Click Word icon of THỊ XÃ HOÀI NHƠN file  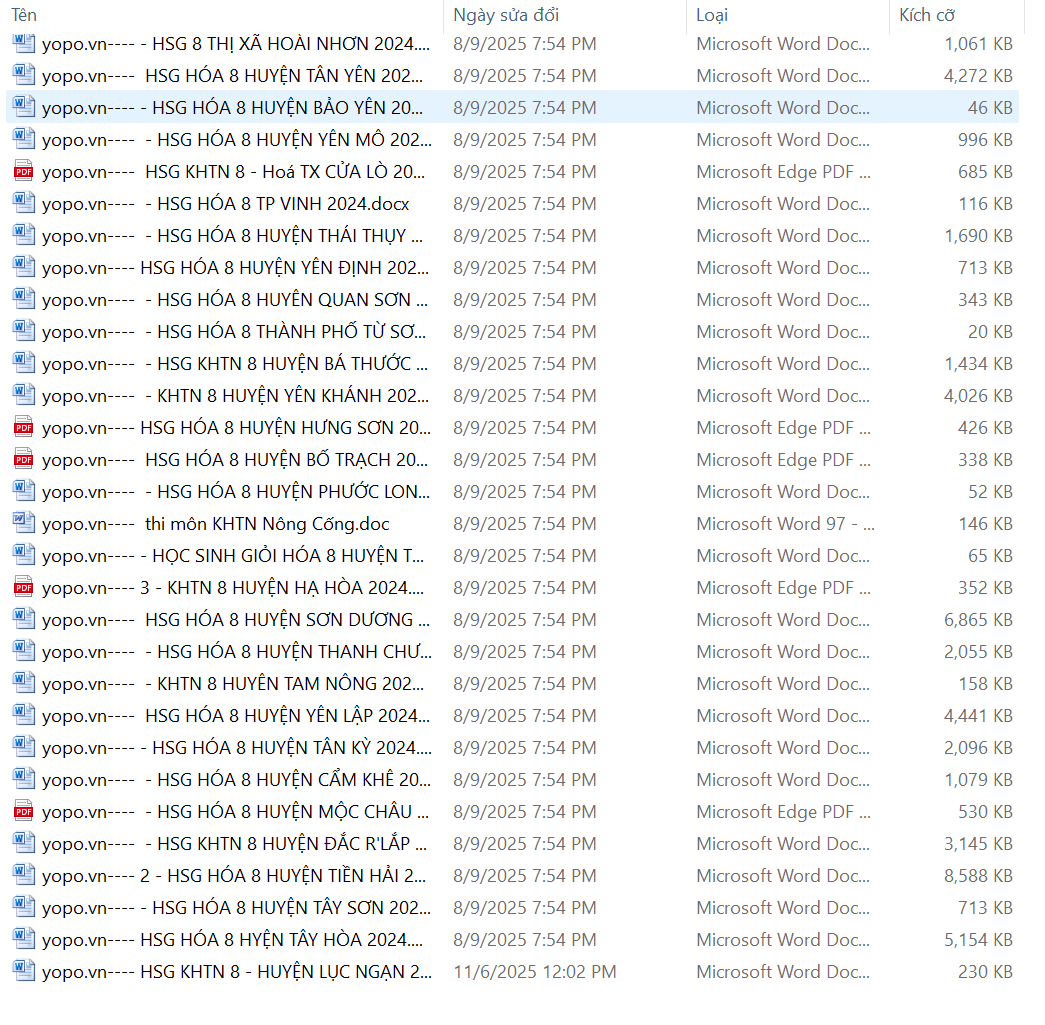pos(23,44)
